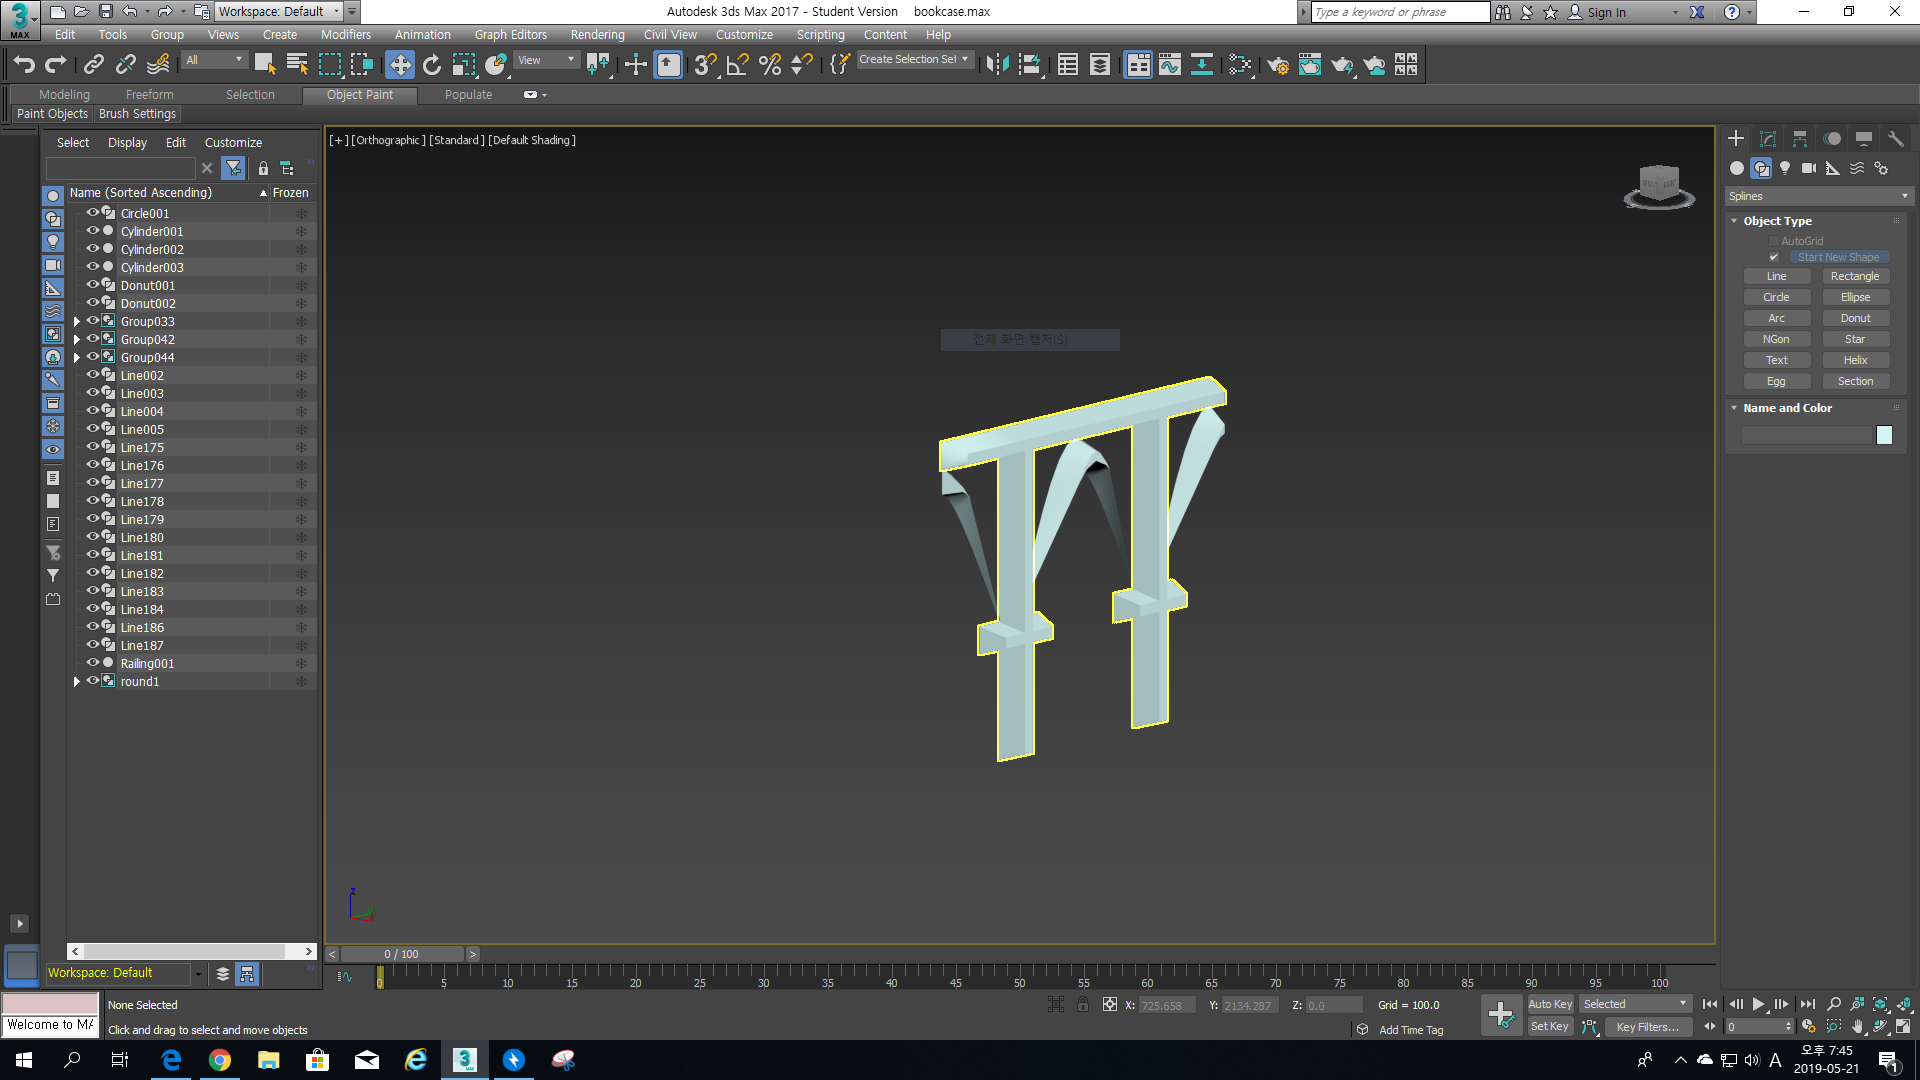Open the Modifiers menu
The height and width of the screenshot is (1080, 1920).
point(345,34)
